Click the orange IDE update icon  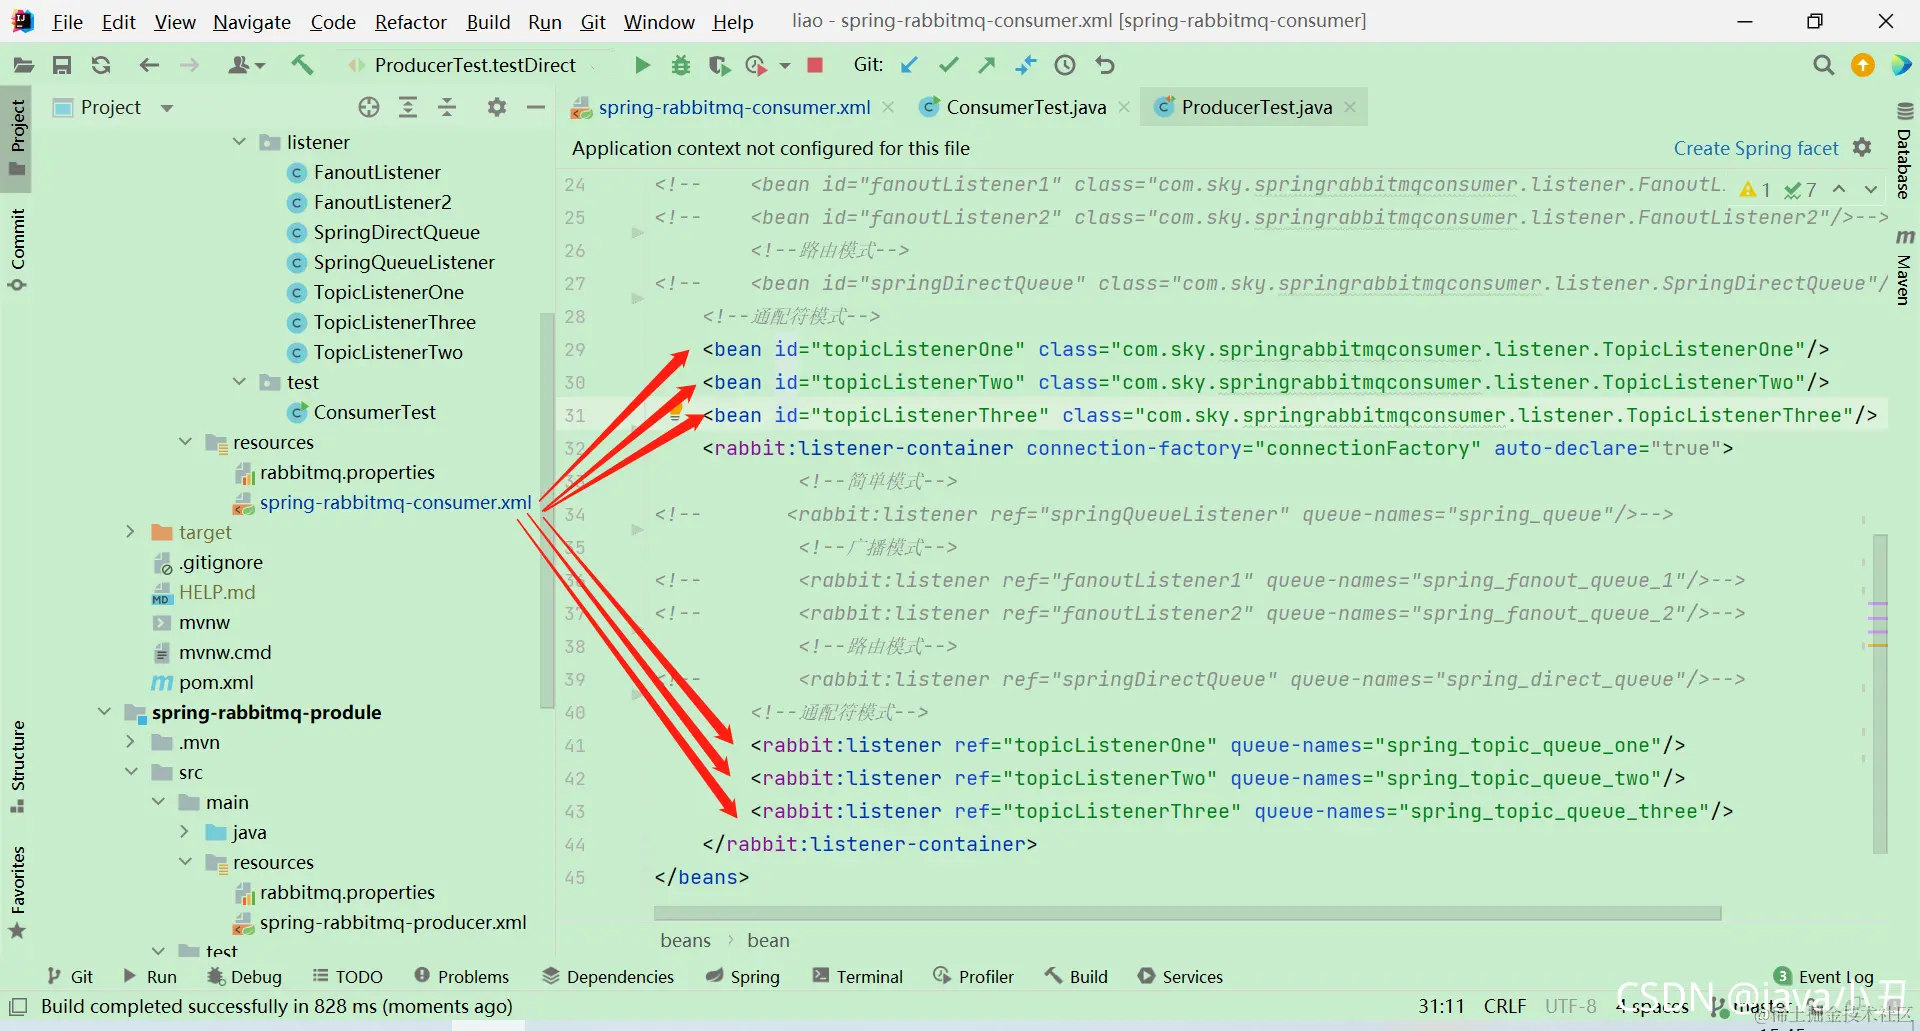point(1863,65)
